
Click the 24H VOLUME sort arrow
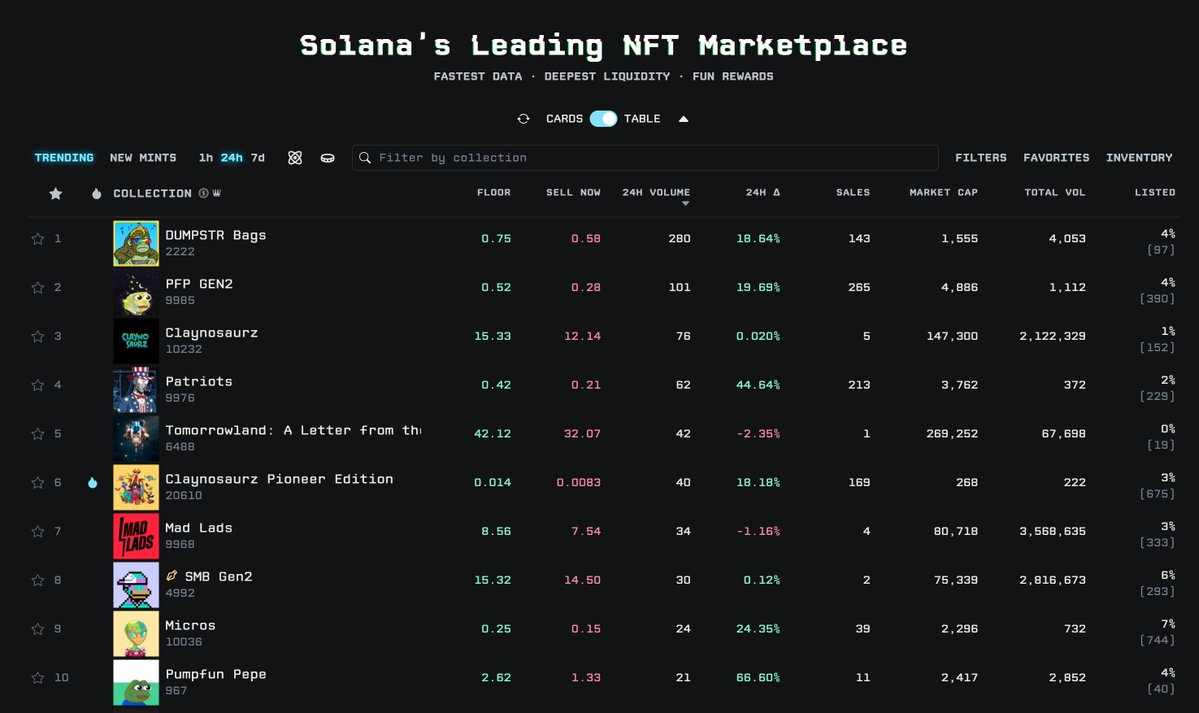pyautogui.click(x=685, y=203)
